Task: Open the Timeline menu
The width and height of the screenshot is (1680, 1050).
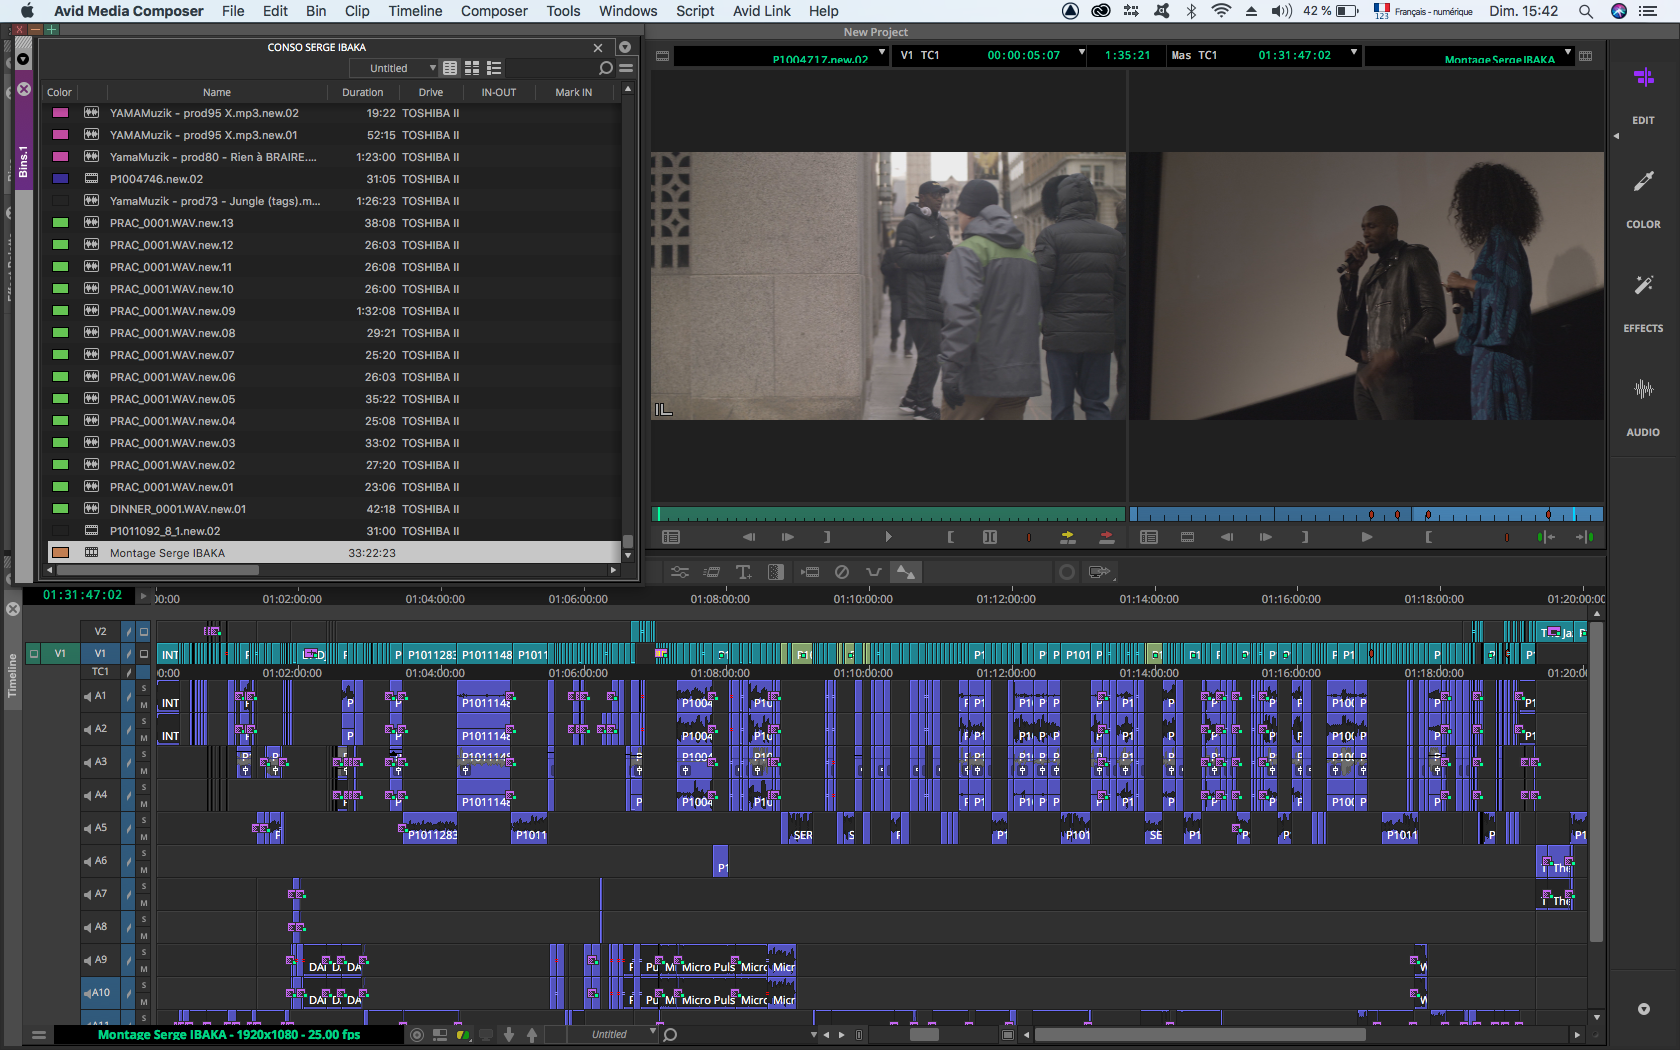Action: tap(415, 11)
